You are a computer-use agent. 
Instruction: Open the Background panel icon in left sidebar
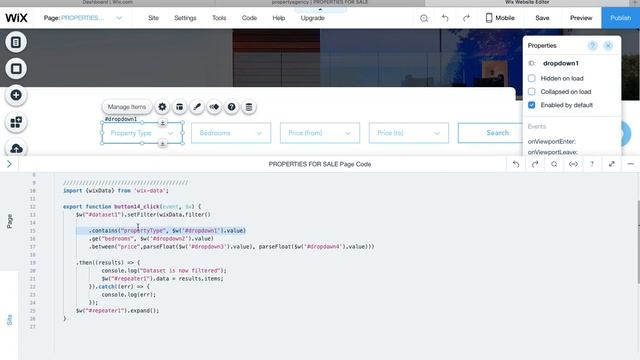point(16,69)
